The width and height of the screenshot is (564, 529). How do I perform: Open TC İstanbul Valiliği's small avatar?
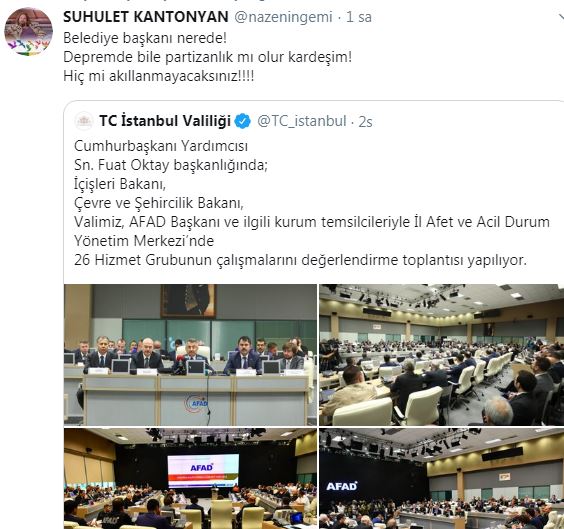[84, 121]
